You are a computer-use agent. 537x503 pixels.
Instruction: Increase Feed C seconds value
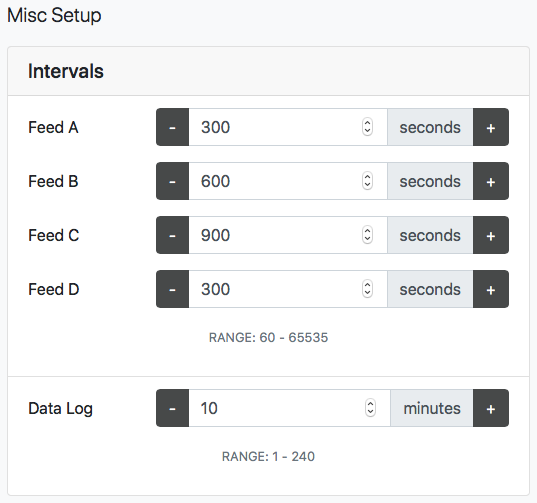pyautogui.click(x=491, y=235)
